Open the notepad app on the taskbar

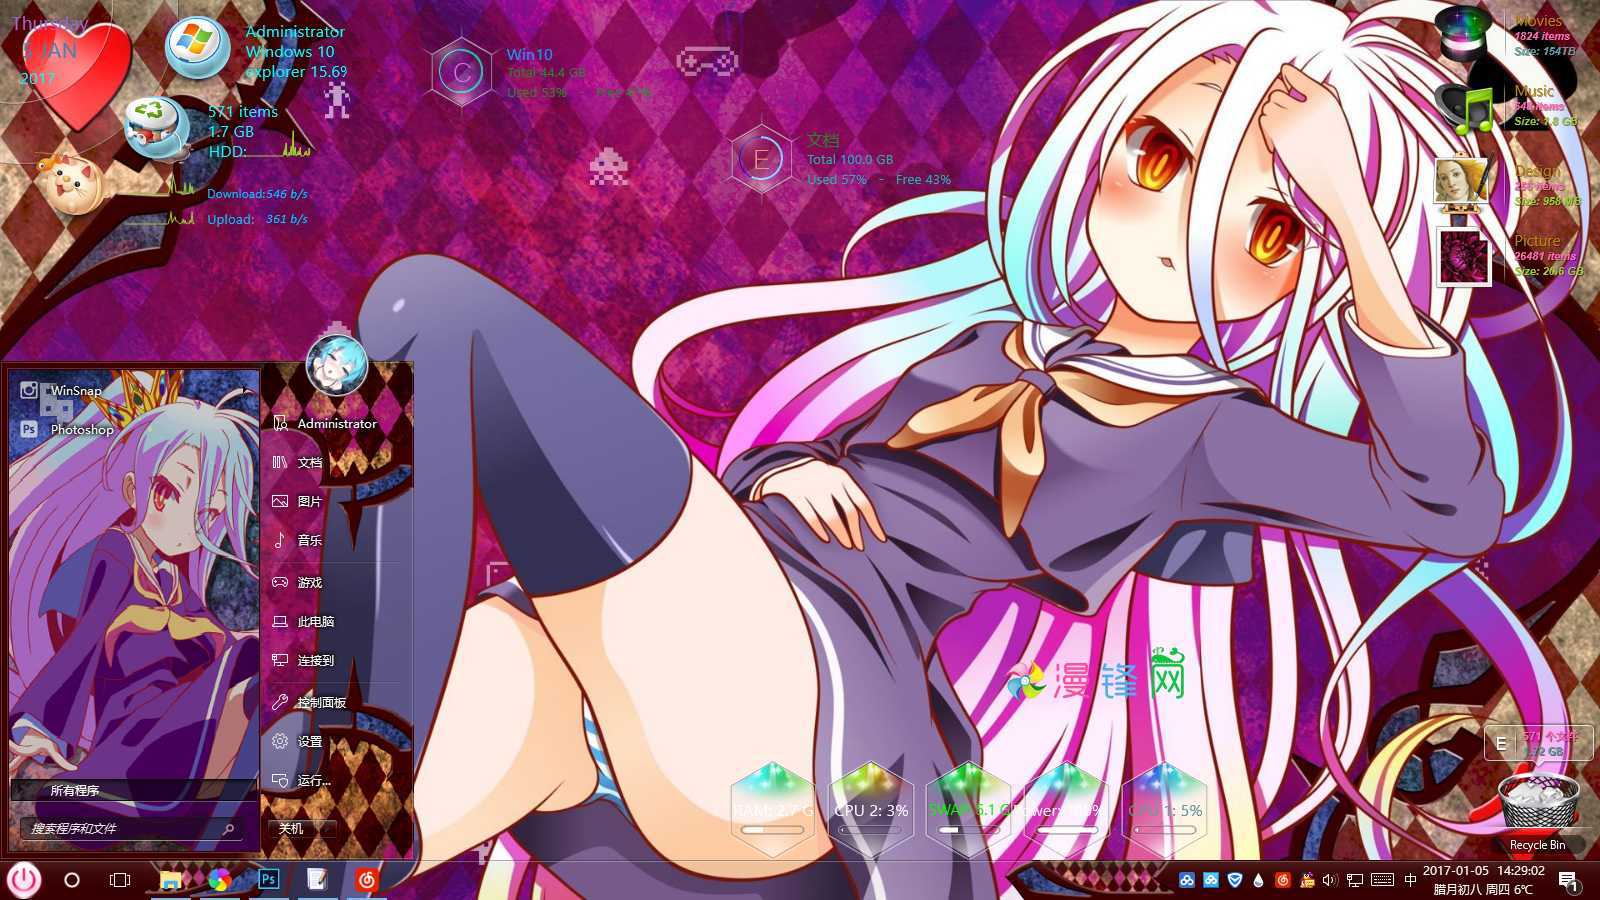click(x=317, y=880)
